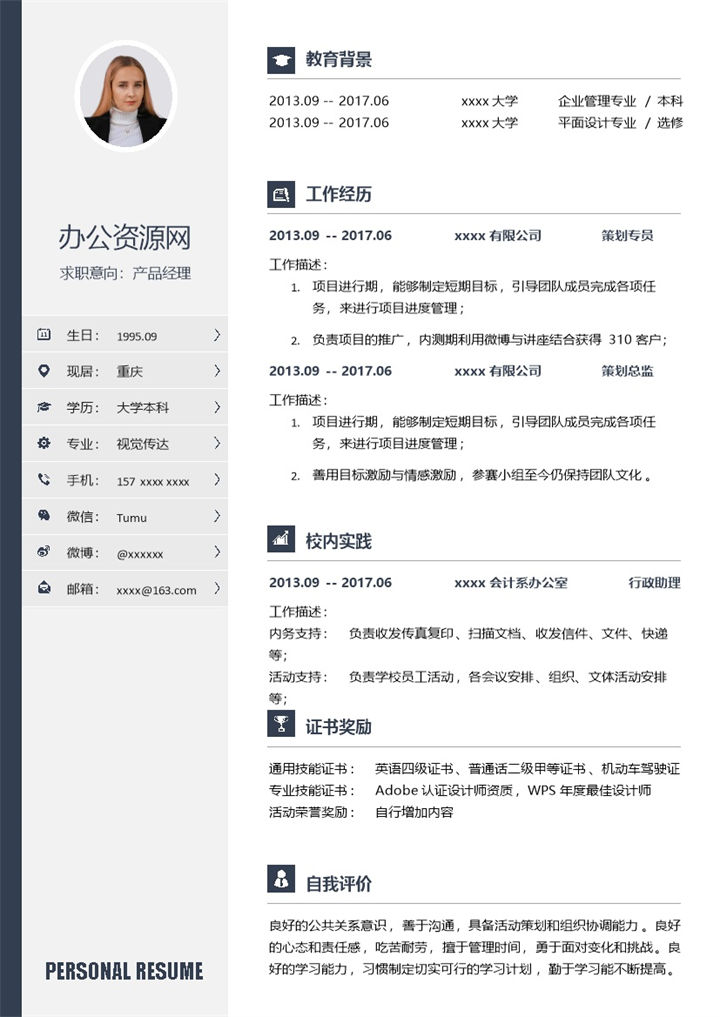
Task: Click the 教育背景 section heading
Action: tap(339, 60)
